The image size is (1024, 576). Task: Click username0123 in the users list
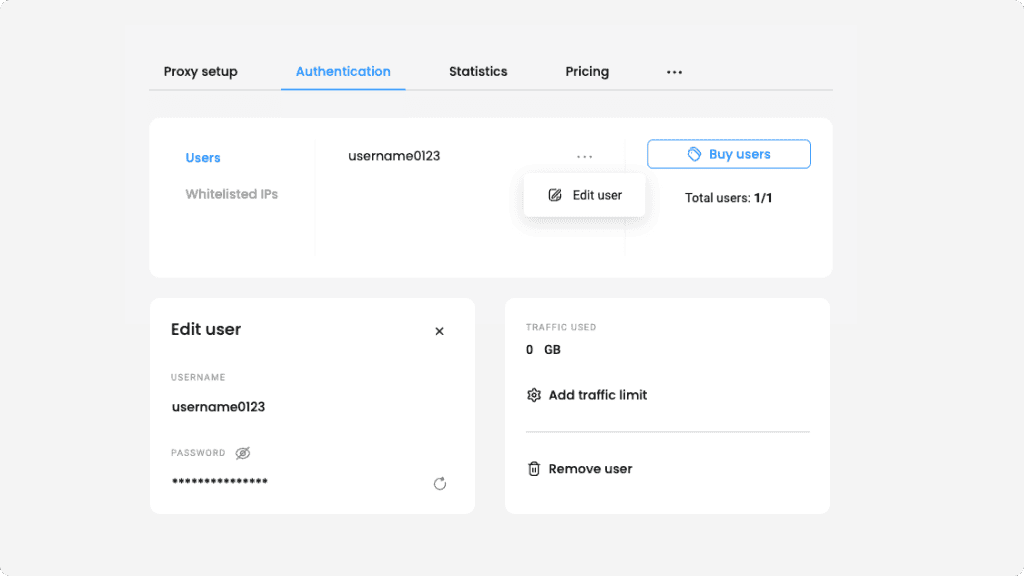(394, 156)
